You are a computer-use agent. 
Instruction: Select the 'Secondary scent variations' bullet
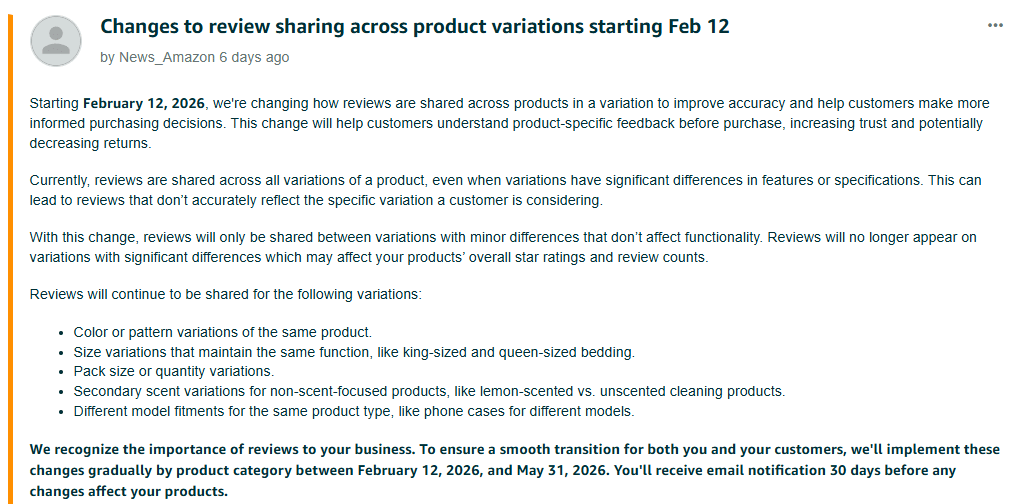pyautogui.click(x=429, y=391)
